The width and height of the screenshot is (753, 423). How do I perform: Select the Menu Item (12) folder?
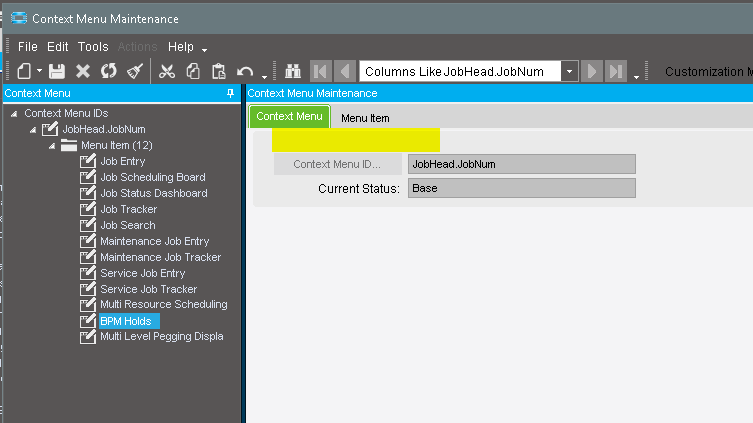[117, 145]
